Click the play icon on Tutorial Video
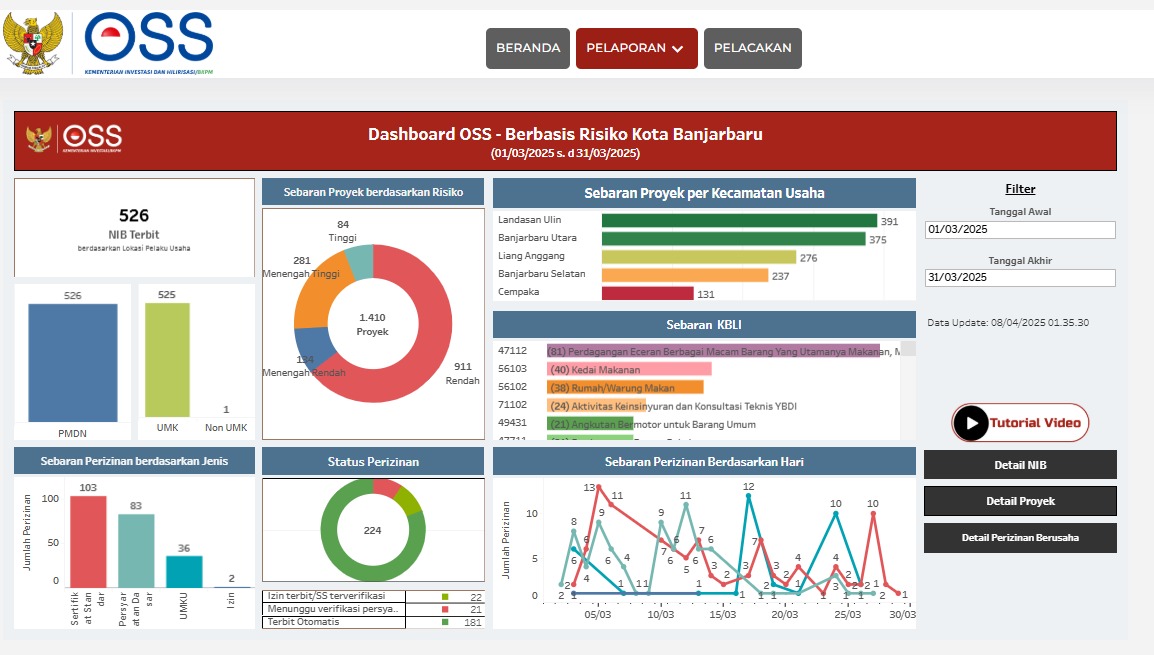The height and width of the screenshot is (655, 1154). (970, 423)
